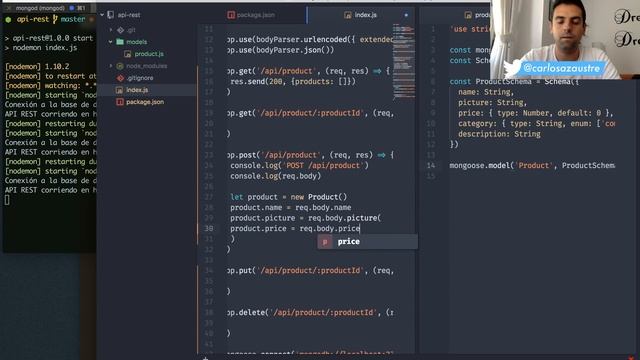
Task: Click the app.delete '/api/product/:productId' line
Action: (x=310, y=313)
